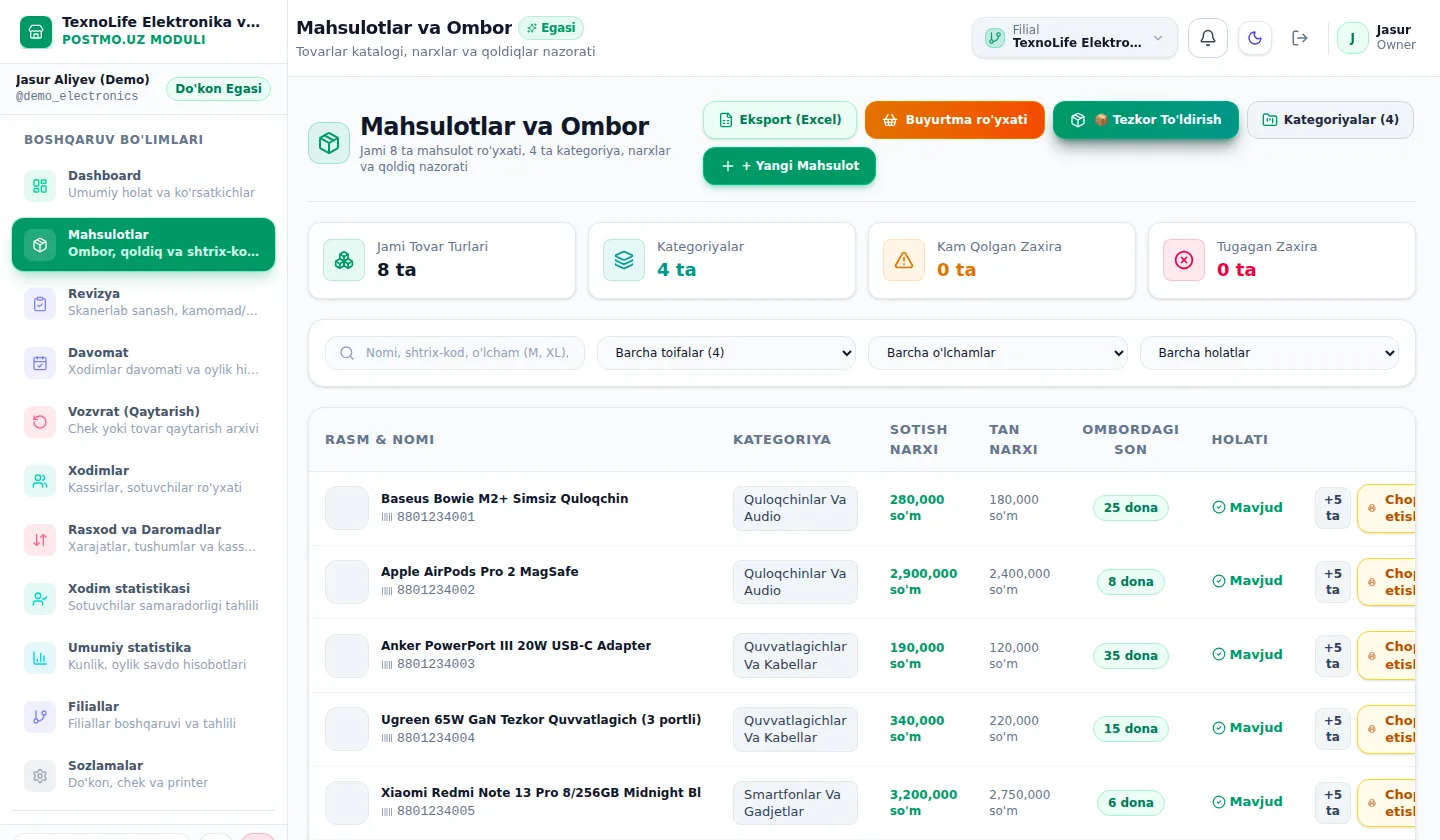Open the Barcha holatlar status dropdown
This screenshot has height=840, width=1440.
pos(1270,353)
